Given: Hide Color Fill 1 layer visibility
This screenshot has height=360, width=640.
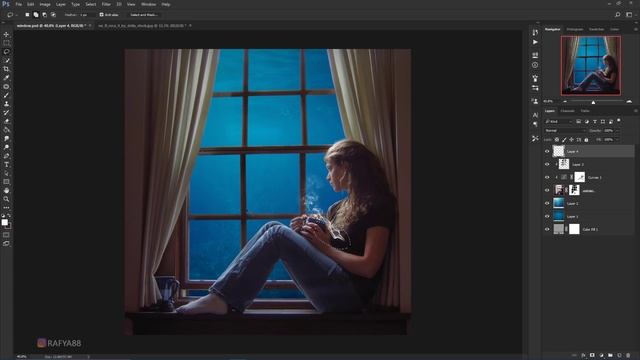Looking at the screenshot, I should (x=547, y=229).
